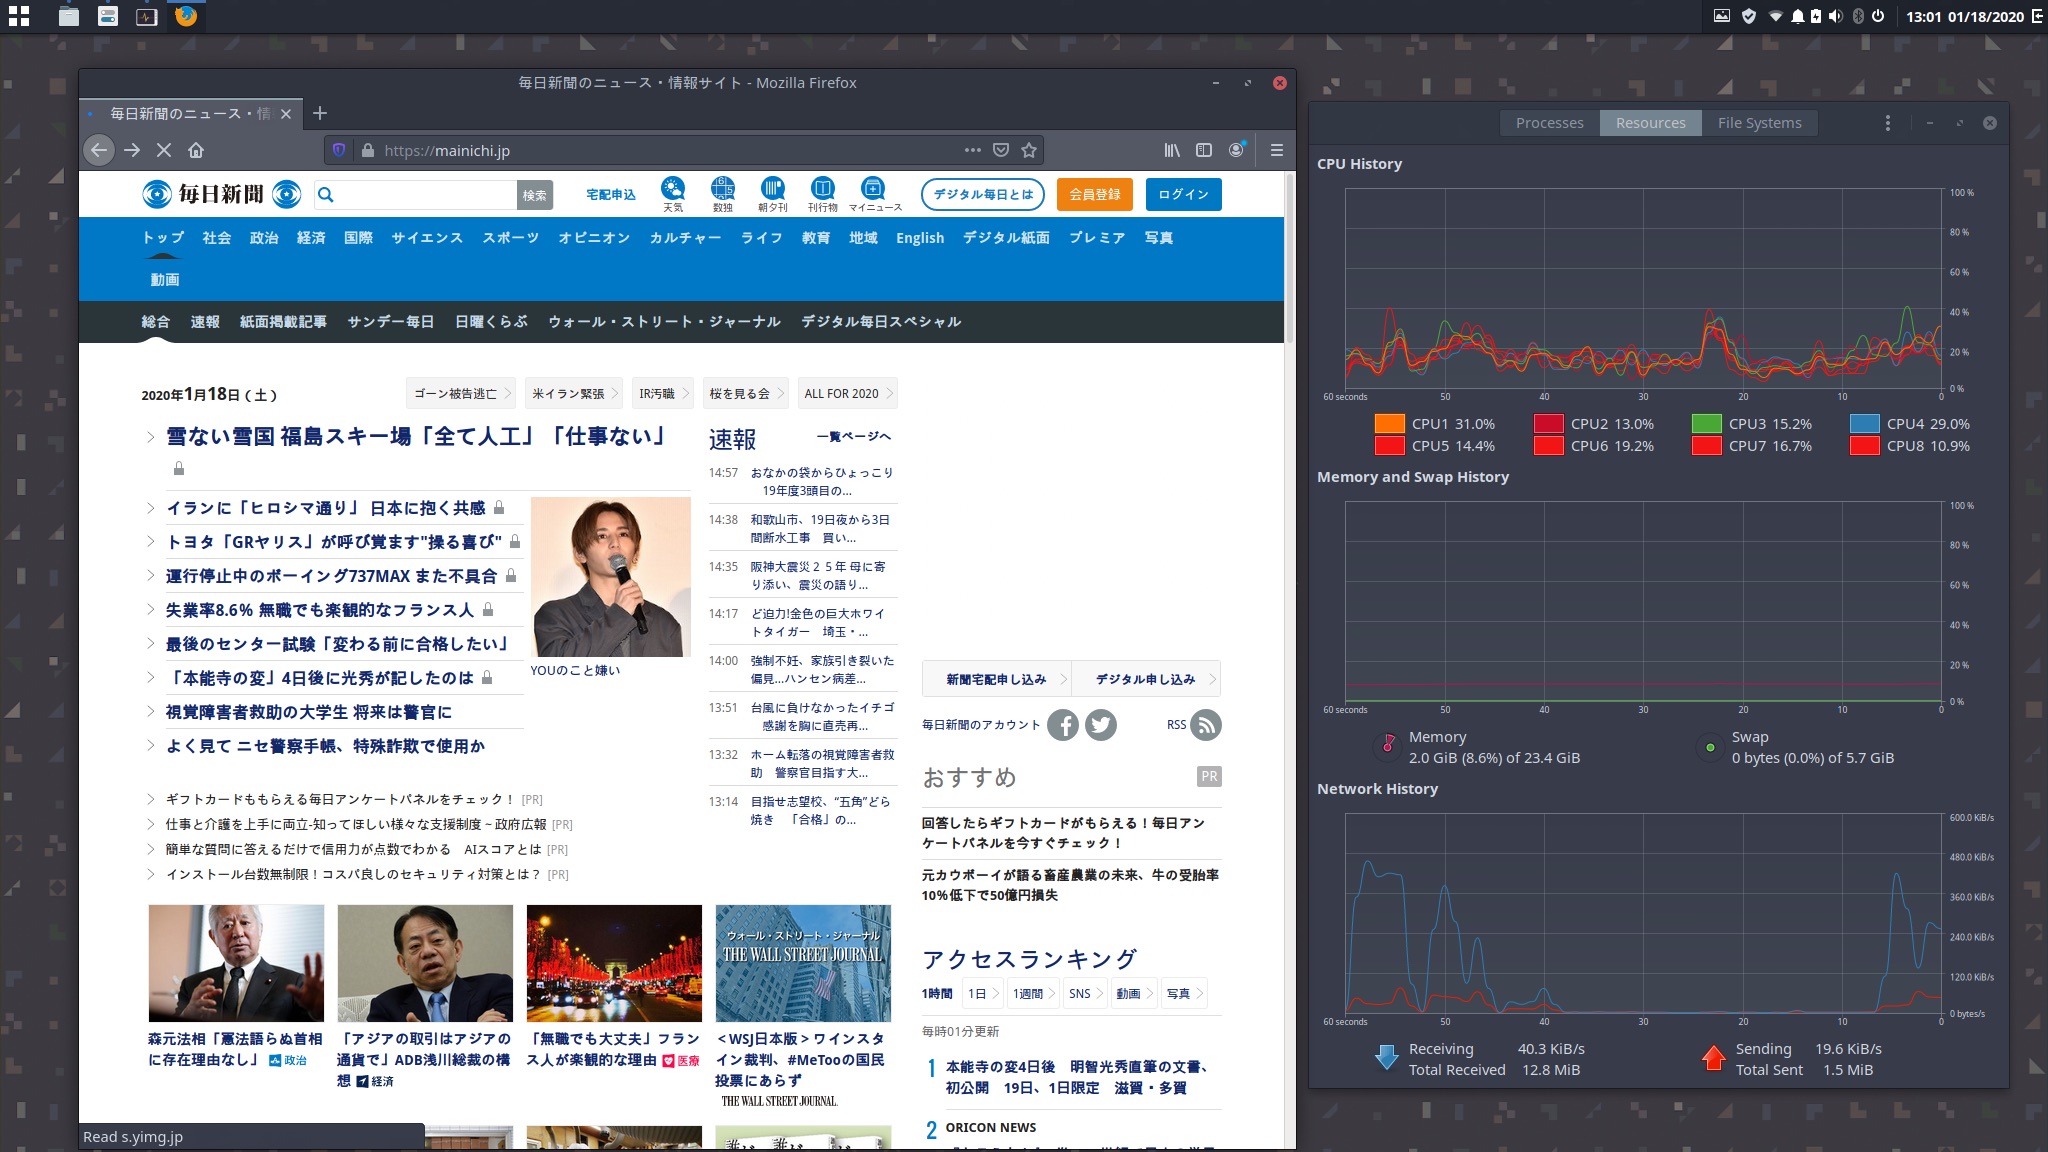This screenshot has height=1152, width=2048.
Task: Close the 毎日新聞 browser tab
Action: point(286,114)
